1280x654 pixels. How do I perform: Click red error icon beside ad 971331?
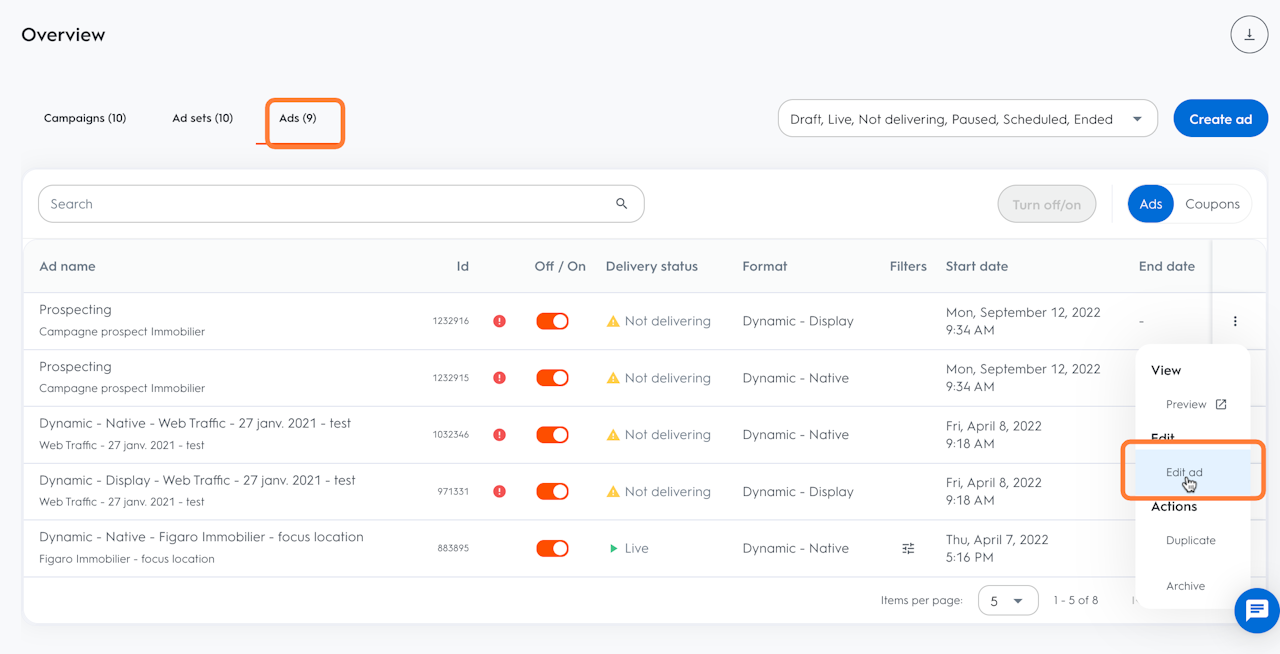[x=499, y=492]
